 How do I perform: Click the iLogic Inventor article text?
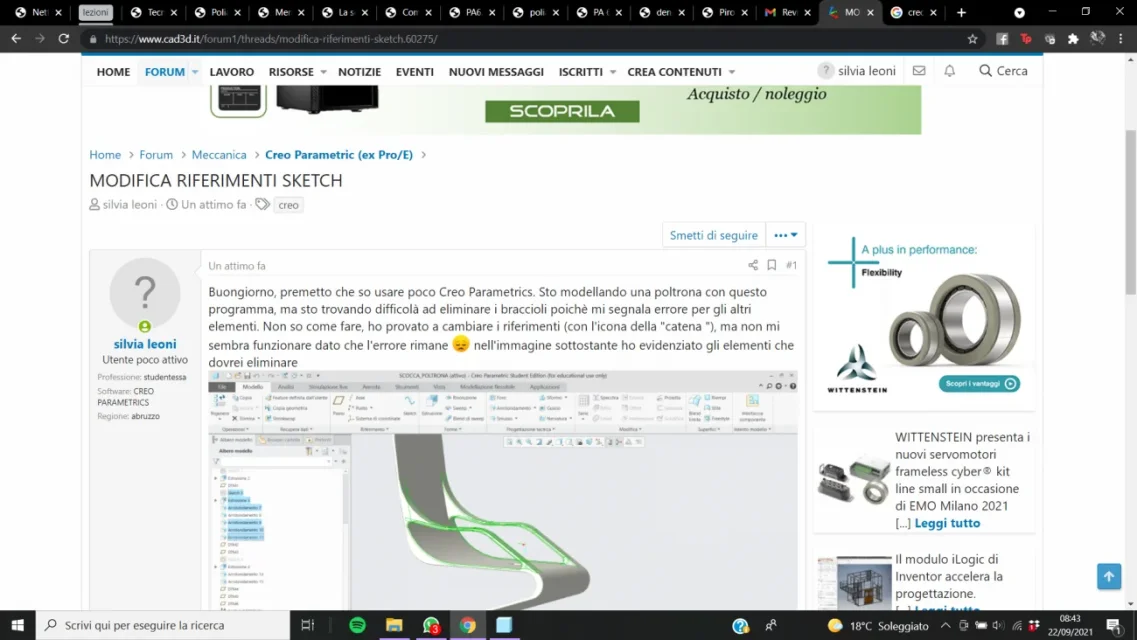[949, 576]
